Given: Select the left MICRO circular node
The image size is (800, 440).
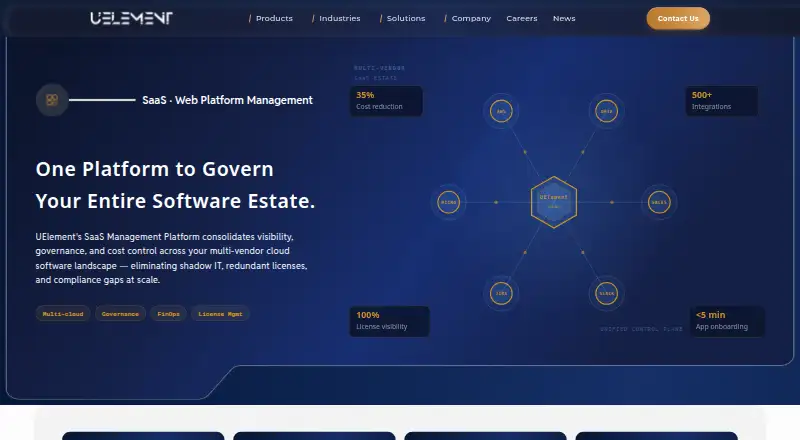Looking at the screenshot, I should click(448, 202).
